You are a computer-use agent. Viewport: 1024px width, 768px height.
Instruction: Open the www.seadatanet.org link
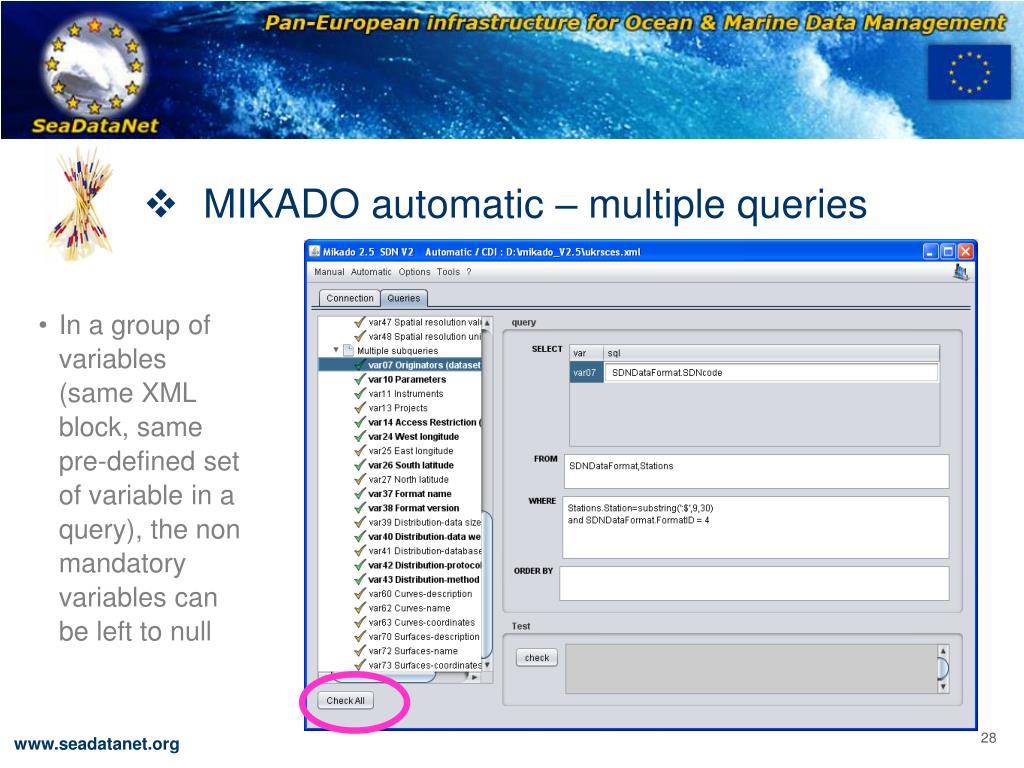click(x=97, y=744)
